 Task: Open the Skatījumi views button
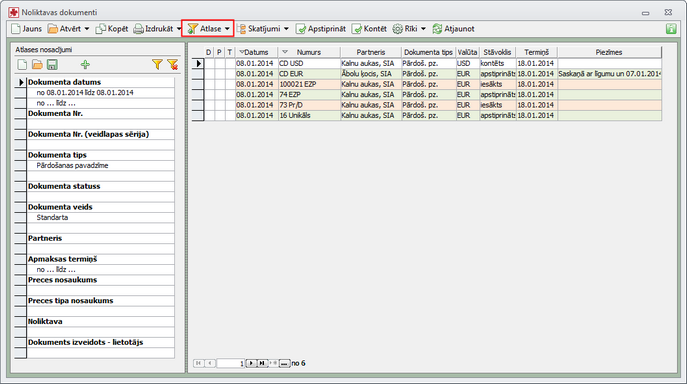(x=259, y=29)
